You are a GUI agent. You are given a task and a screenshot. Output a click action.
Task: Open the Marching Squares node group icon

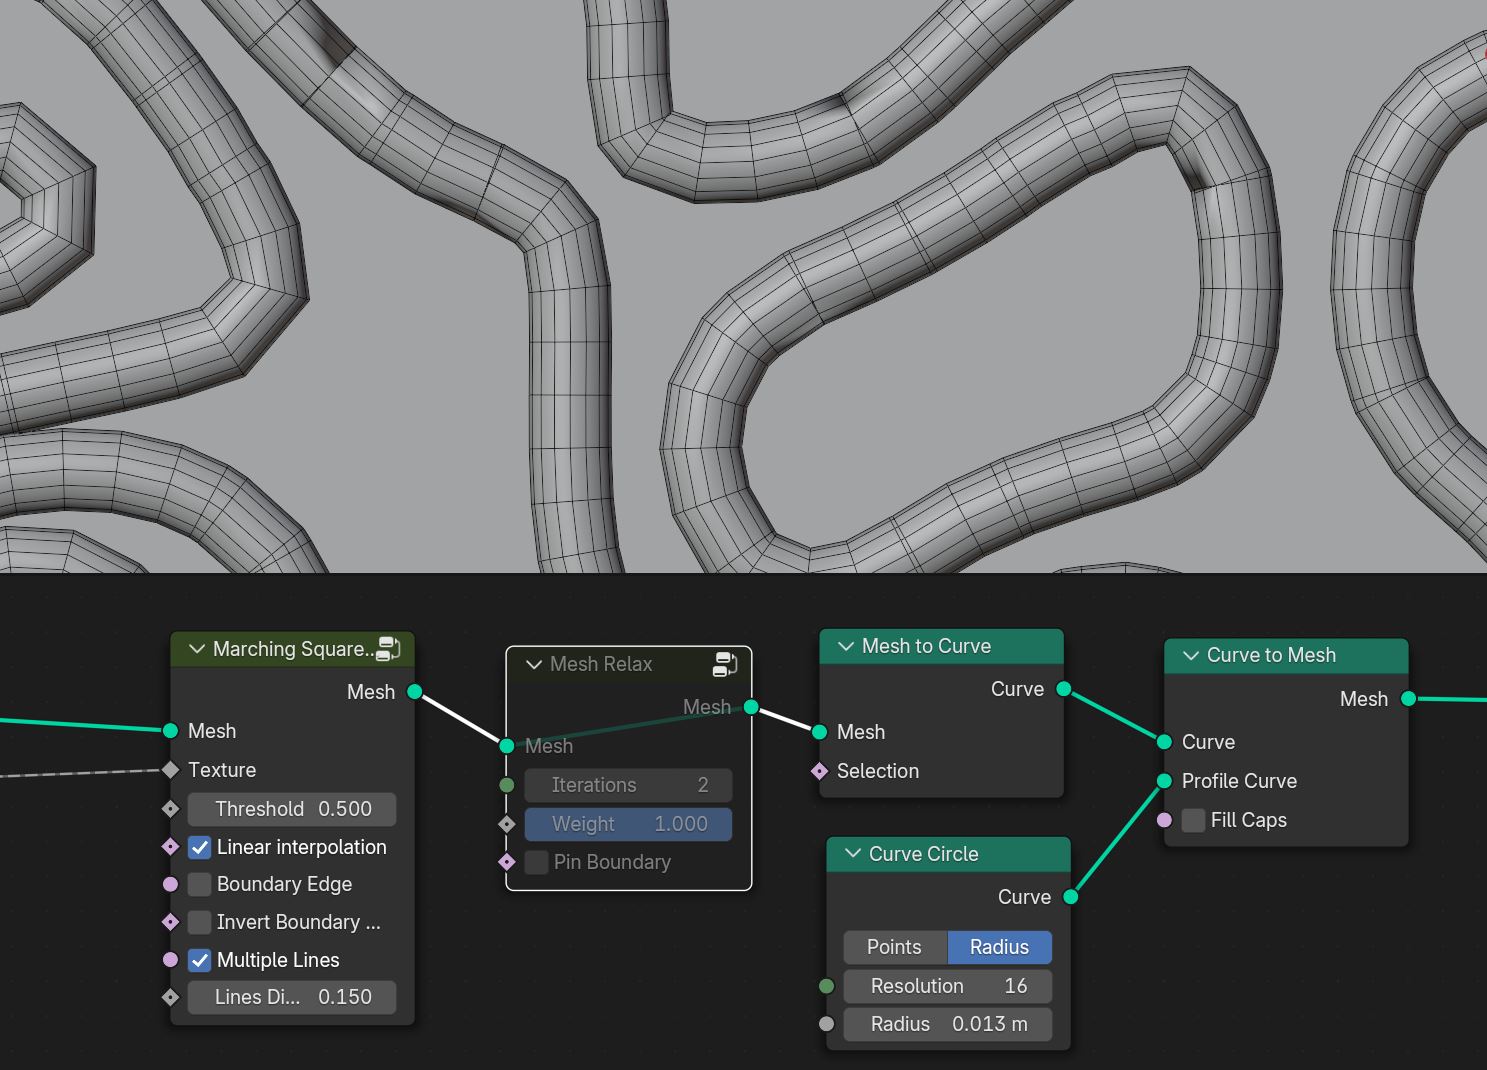(389, 649)
